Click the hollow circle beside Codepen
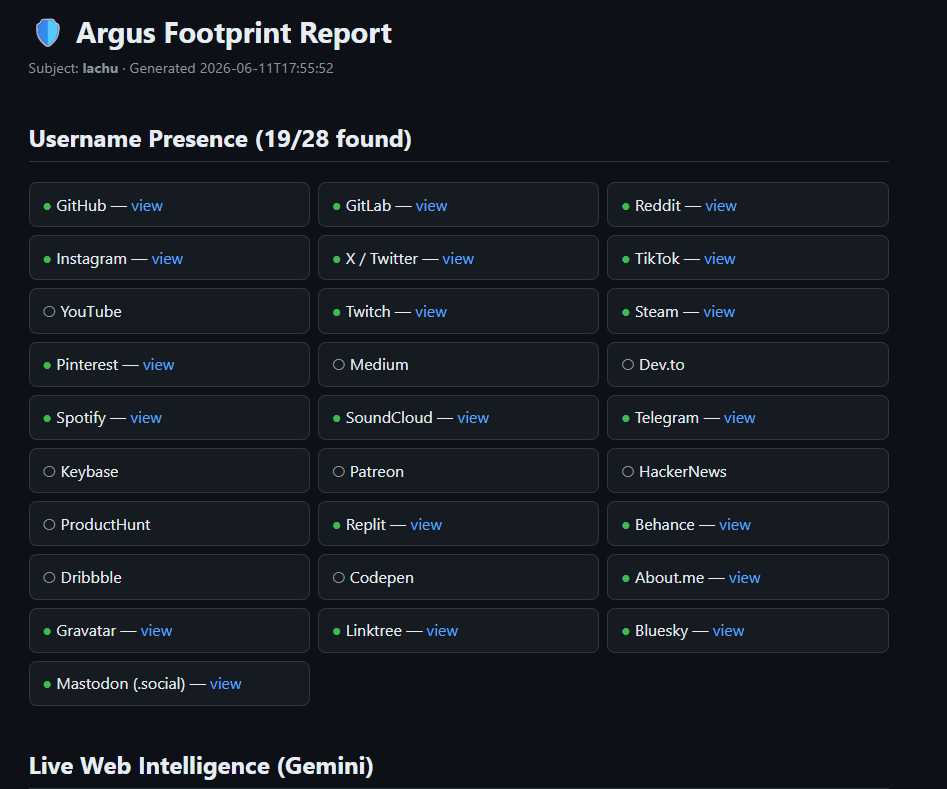 tap(339, 578)
